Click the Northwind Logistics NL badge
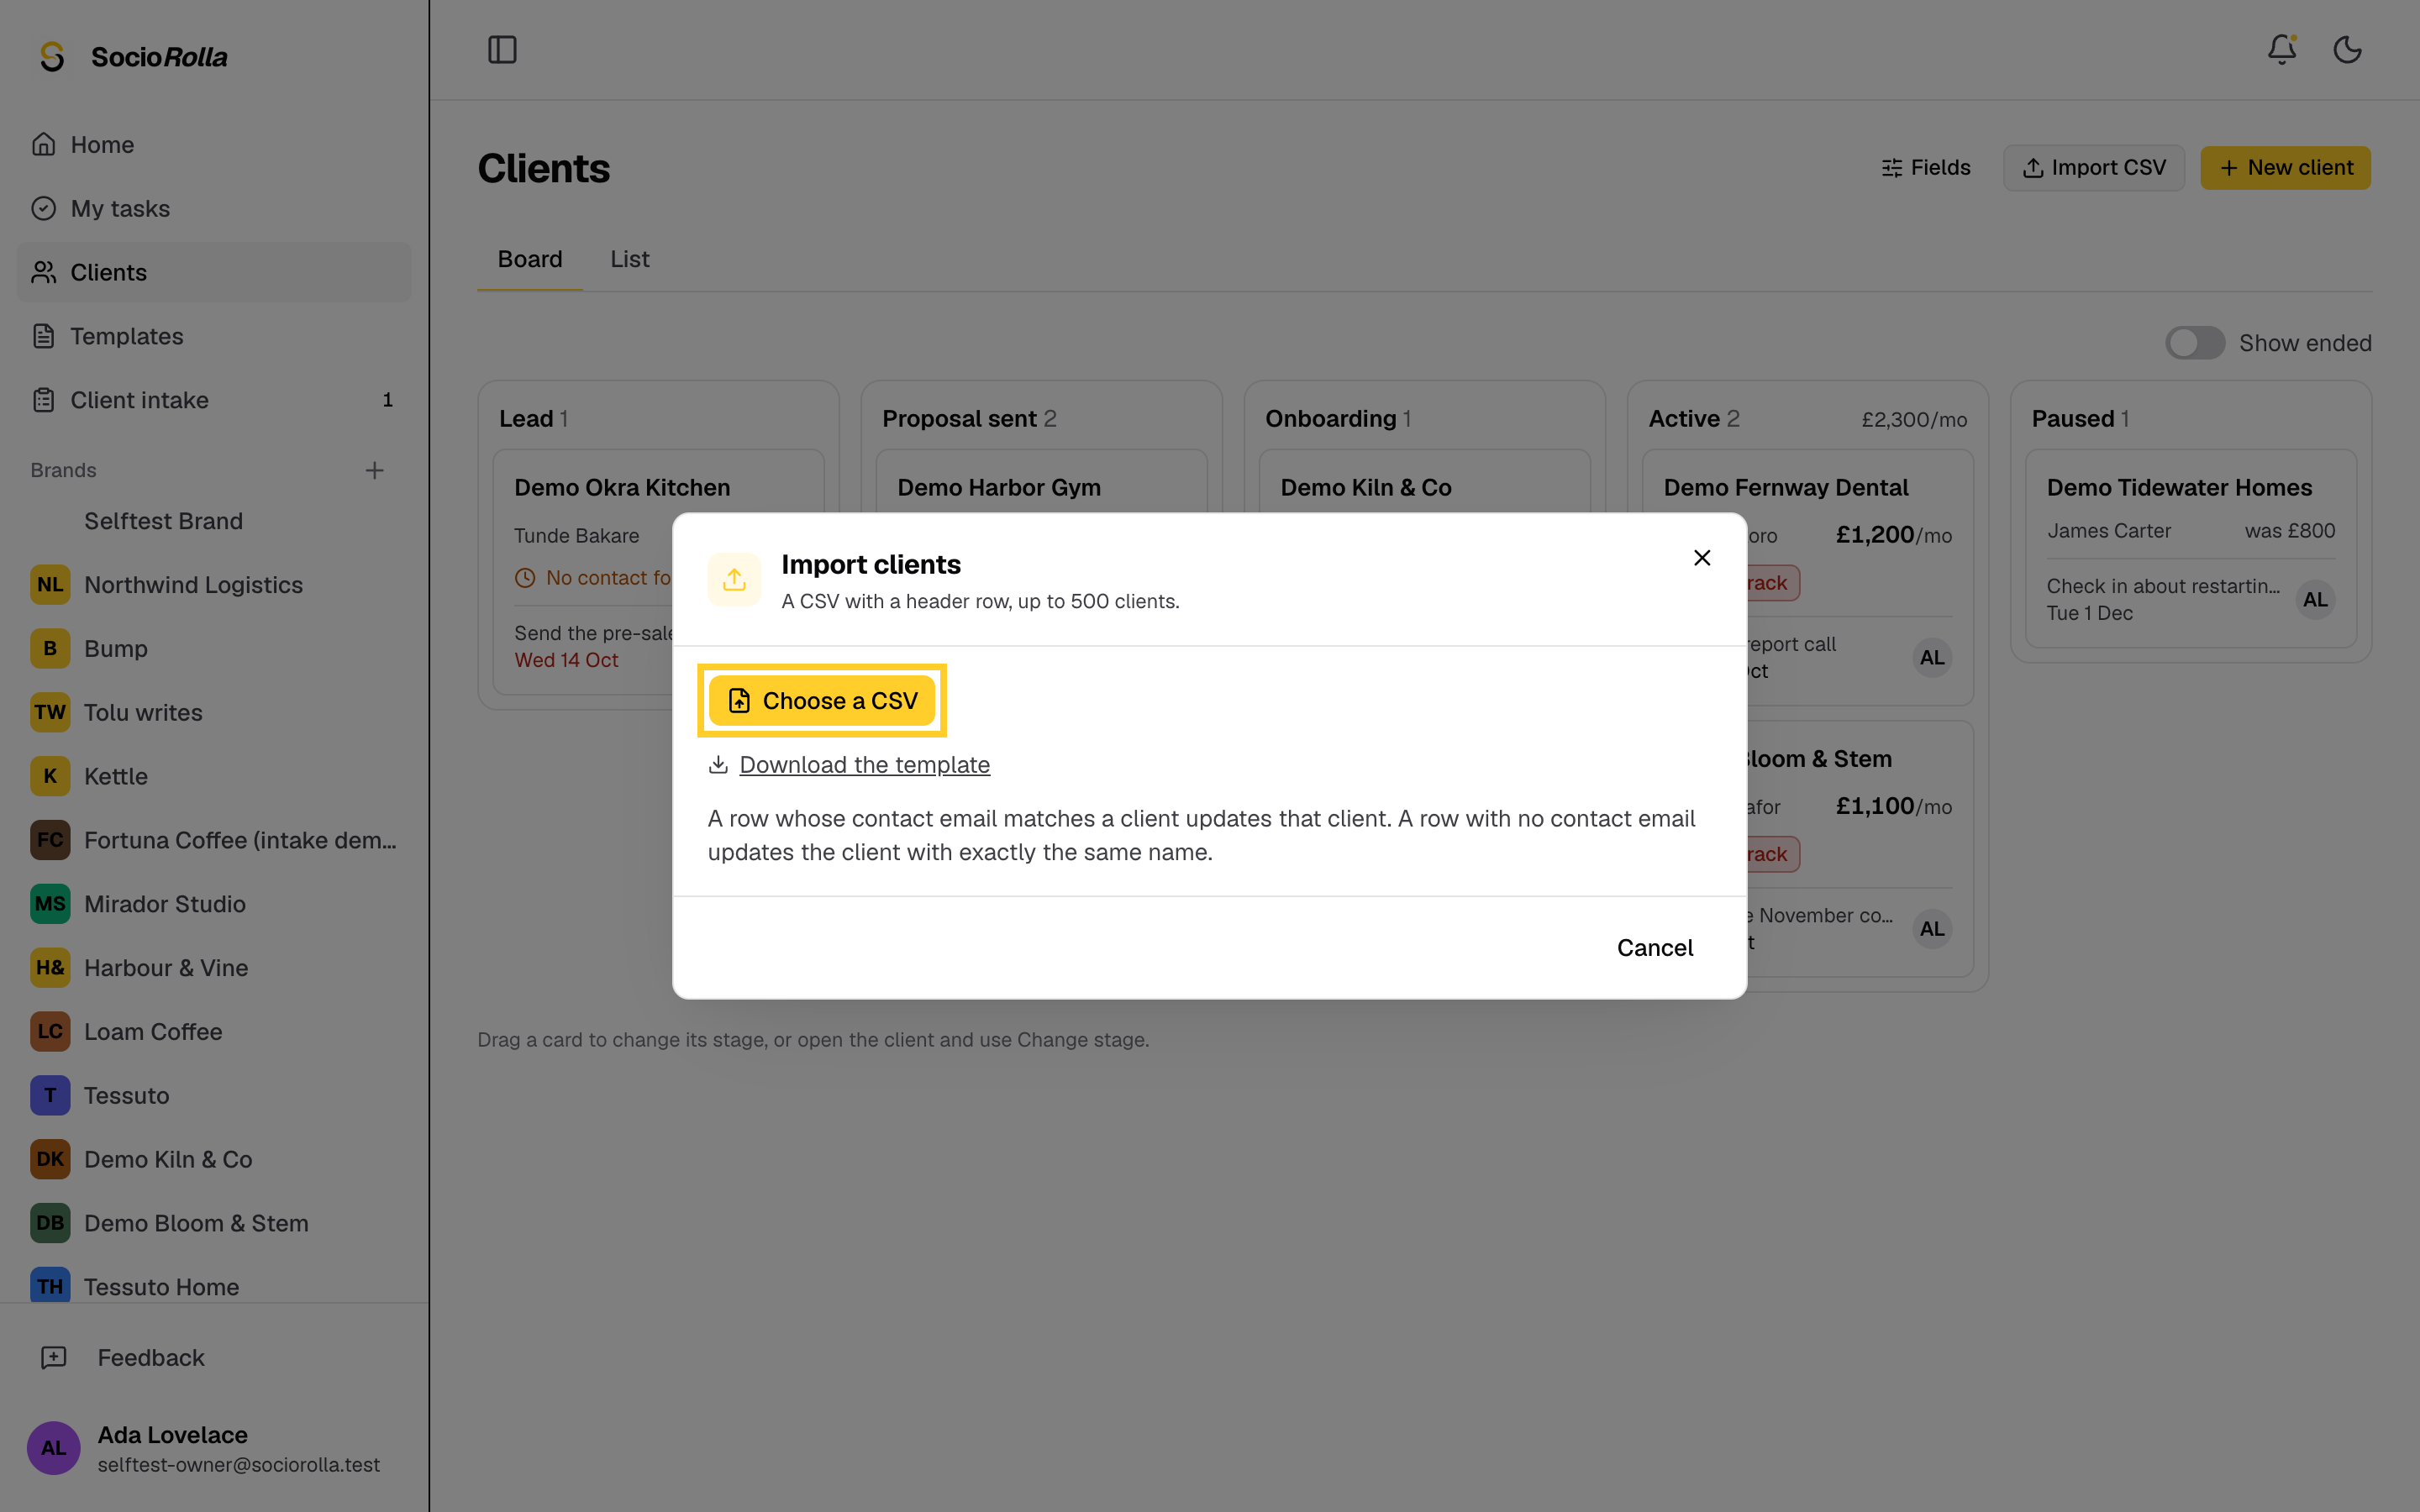 tap(50, 585)
